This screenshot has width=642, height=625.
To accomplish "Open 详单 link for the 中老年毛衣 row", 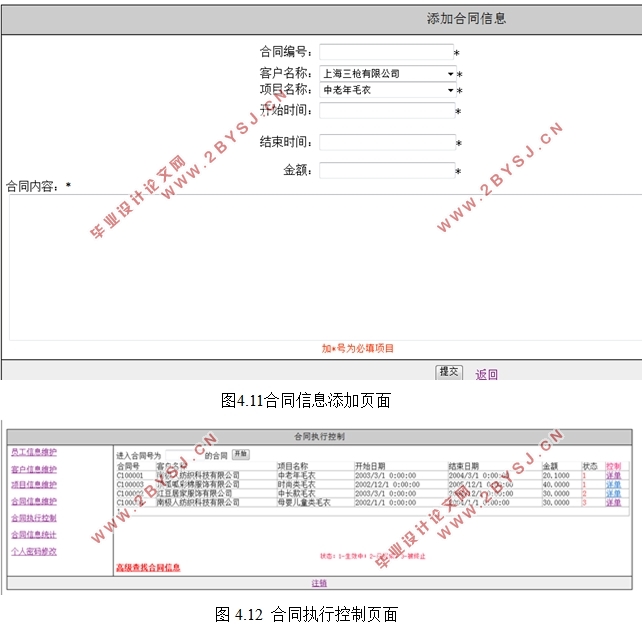I will (x=613, y=476).
